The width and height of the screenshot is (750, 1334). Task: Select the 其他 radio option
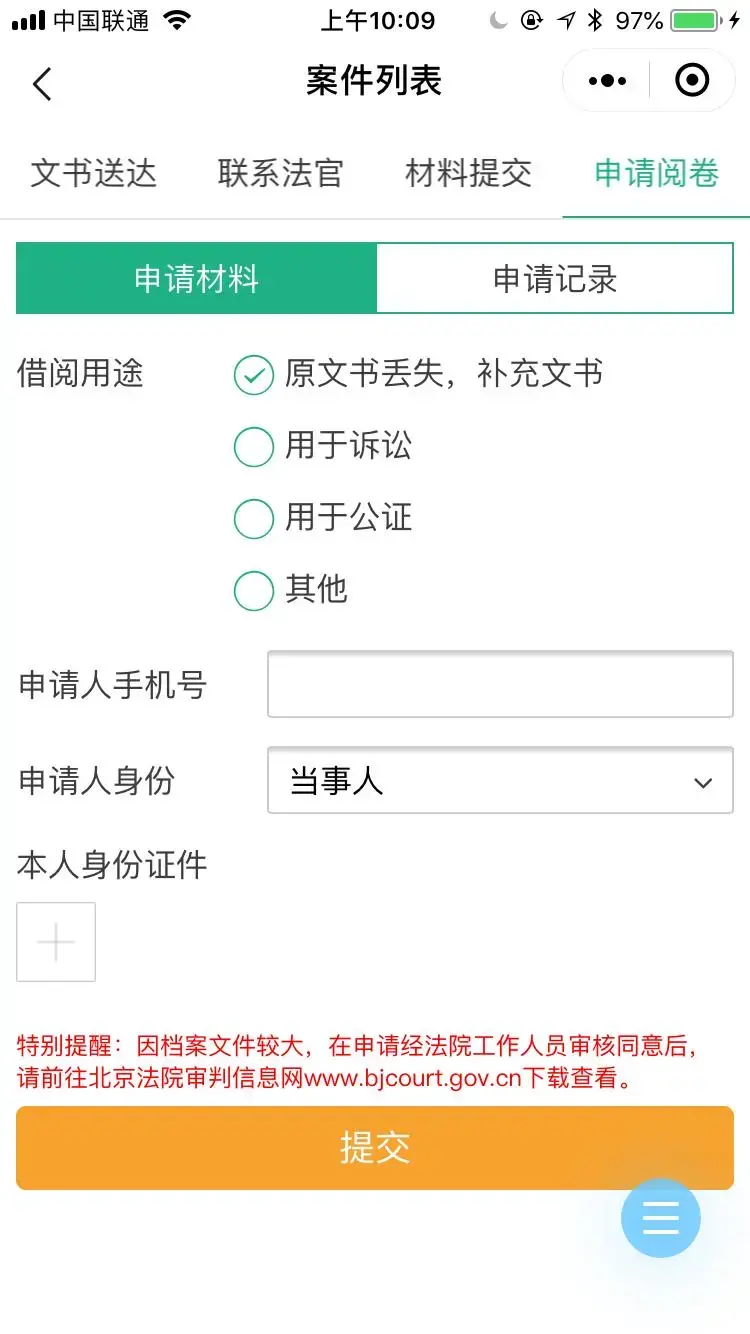tap(254, 591)
